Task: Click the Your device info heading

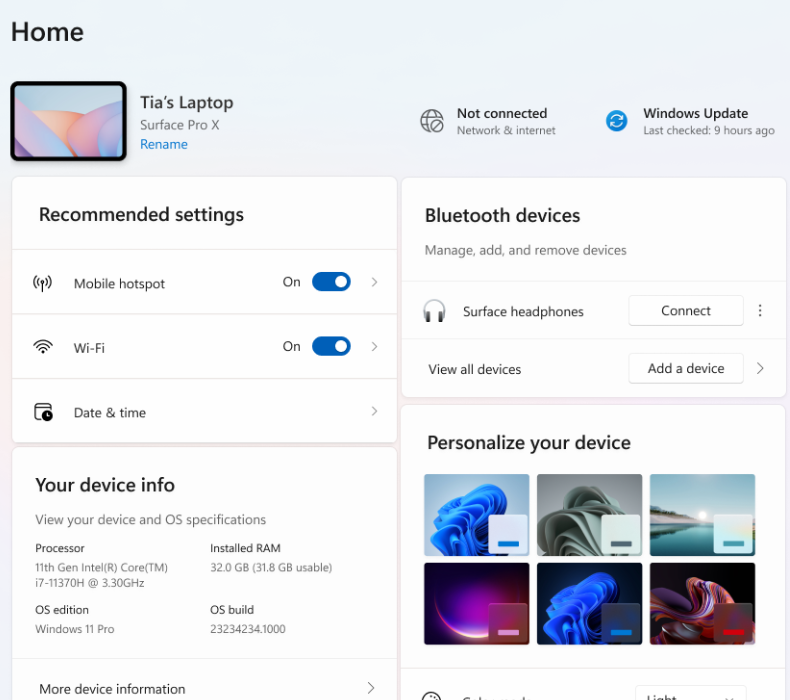Action: 105,485
